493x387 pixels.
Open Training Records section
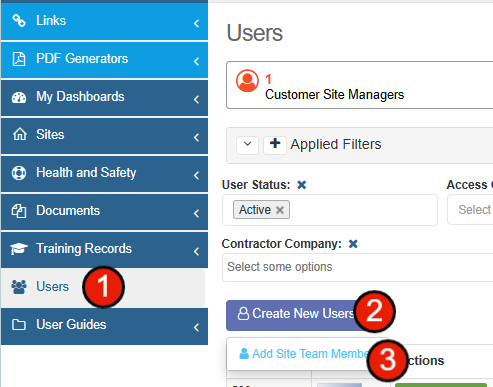point(104,250)
